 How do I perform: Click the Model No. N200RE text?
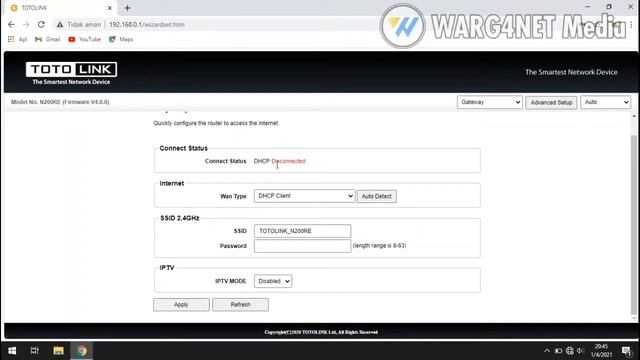60,102
